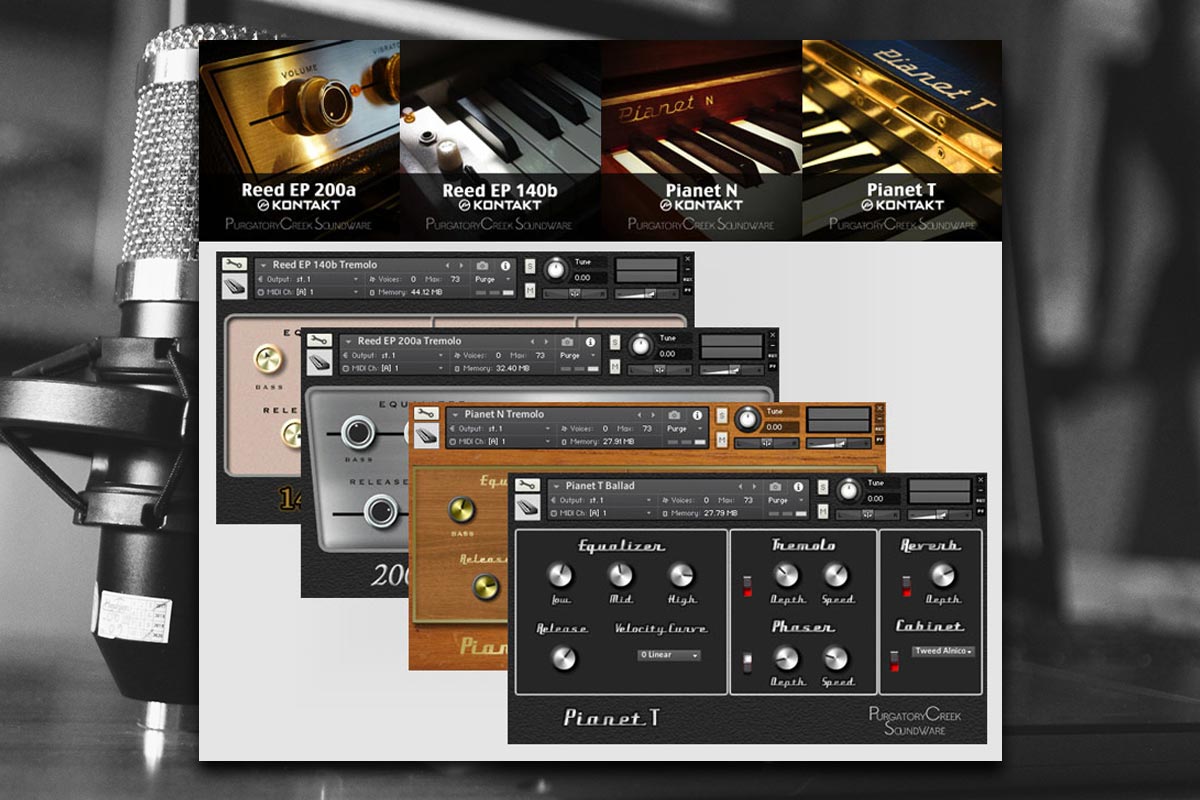This screenshot has height=800, width=1200.
Task: Expand the Pianet T Ballad instrument name menu
Action: [556, 486]
